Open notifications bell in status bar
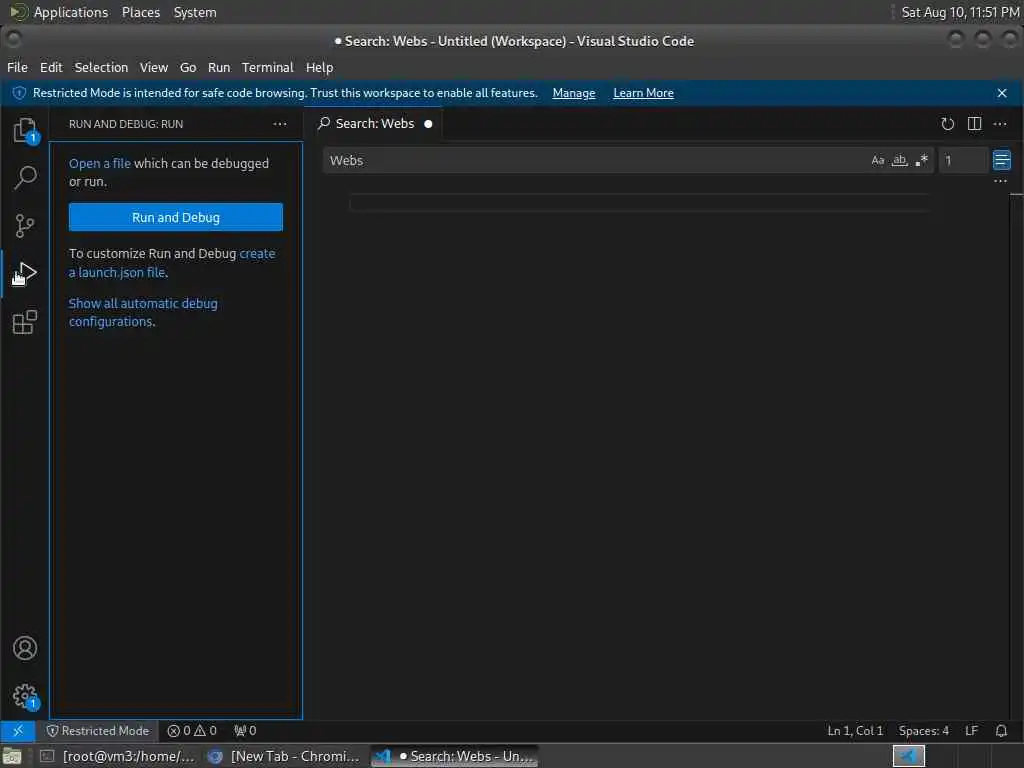The height and width of the screenshot is (768, 1024). pyautogui.click(x=1000, y=731)
